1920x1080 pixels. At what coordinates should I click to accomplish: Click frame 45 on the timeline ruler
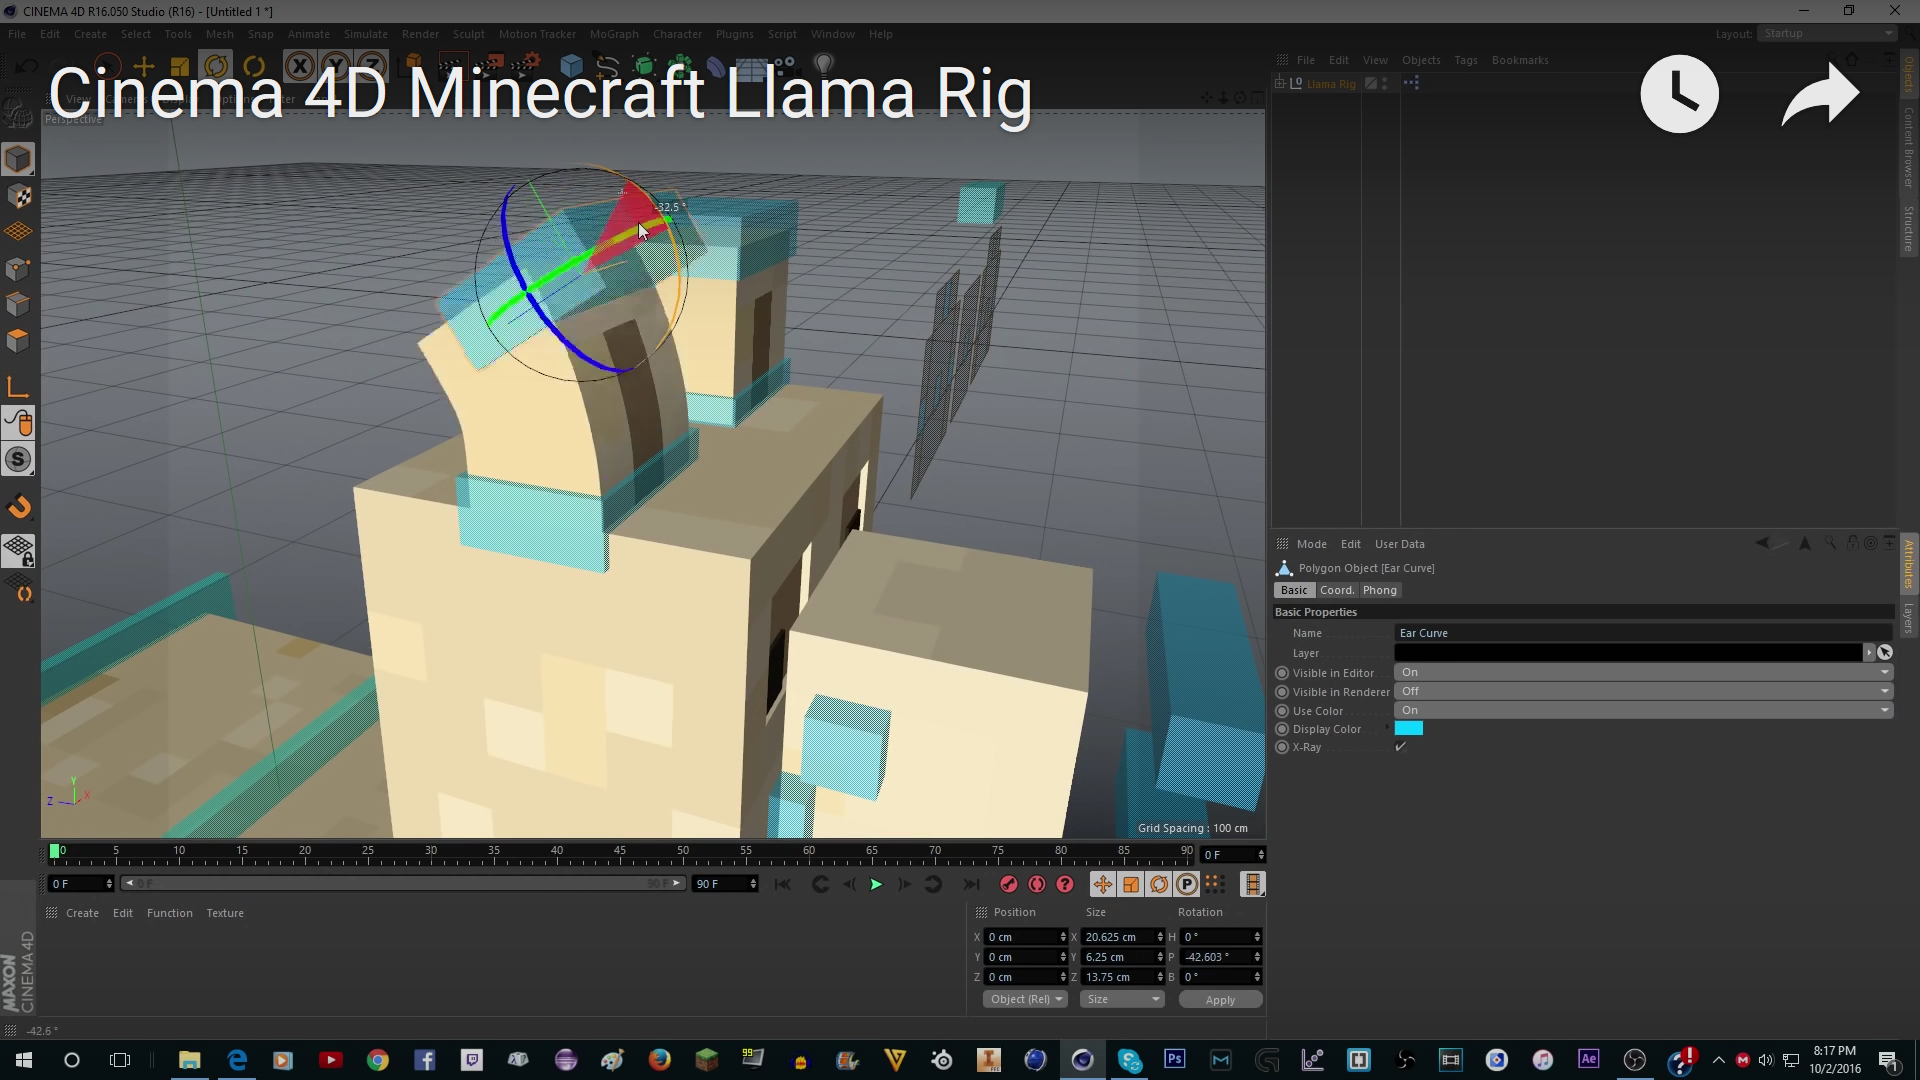[x=620, y=851]
